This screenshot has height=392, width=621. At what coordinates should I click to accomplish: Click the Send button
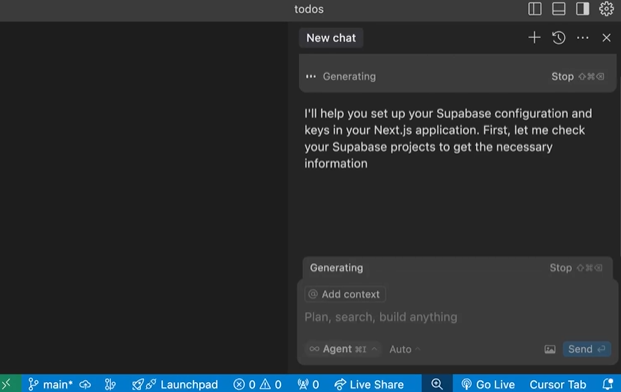(587, 349)
